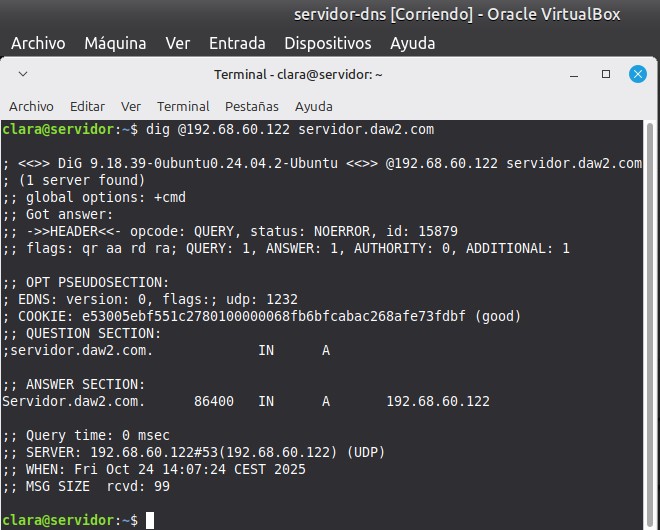
Task: Open the VirtualBox Entrada menu
Action: click(237, 43)
